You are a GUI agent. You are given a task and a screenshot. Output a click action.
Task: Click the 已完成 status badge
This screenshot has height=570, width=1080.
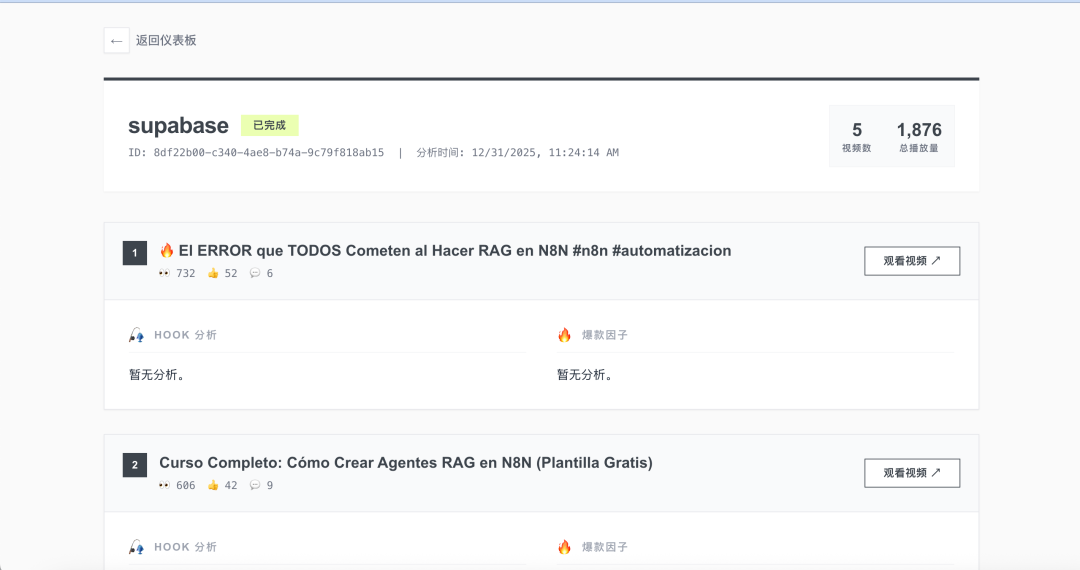pos(269,125)
